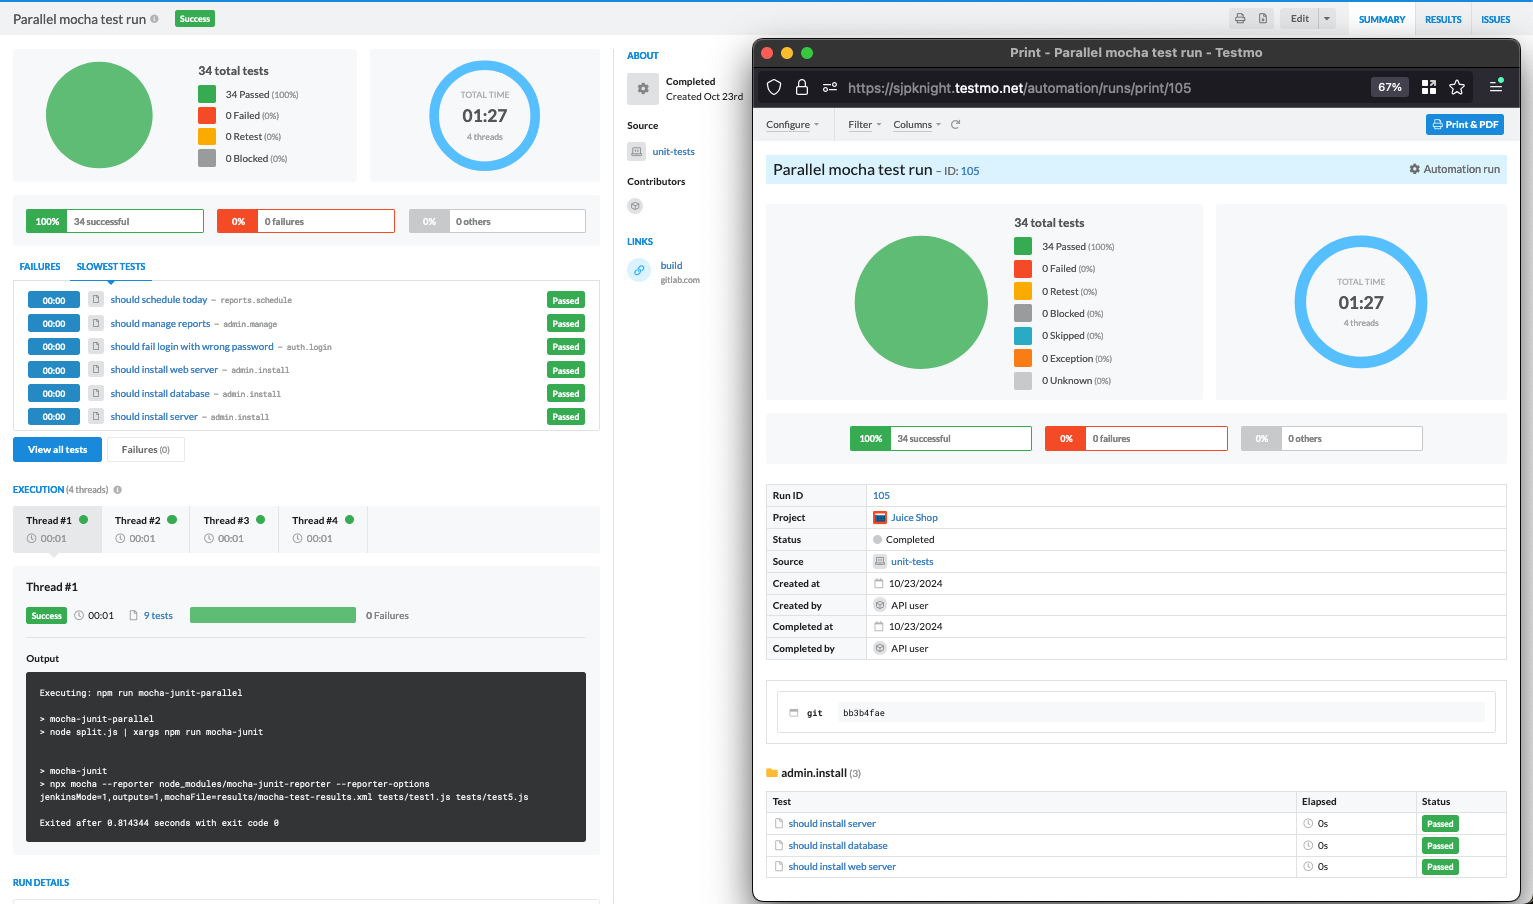Click the site permissions icon in address bar
Image resolution: width=1533 pixels, height=904 pixels.
pos(830,87)
